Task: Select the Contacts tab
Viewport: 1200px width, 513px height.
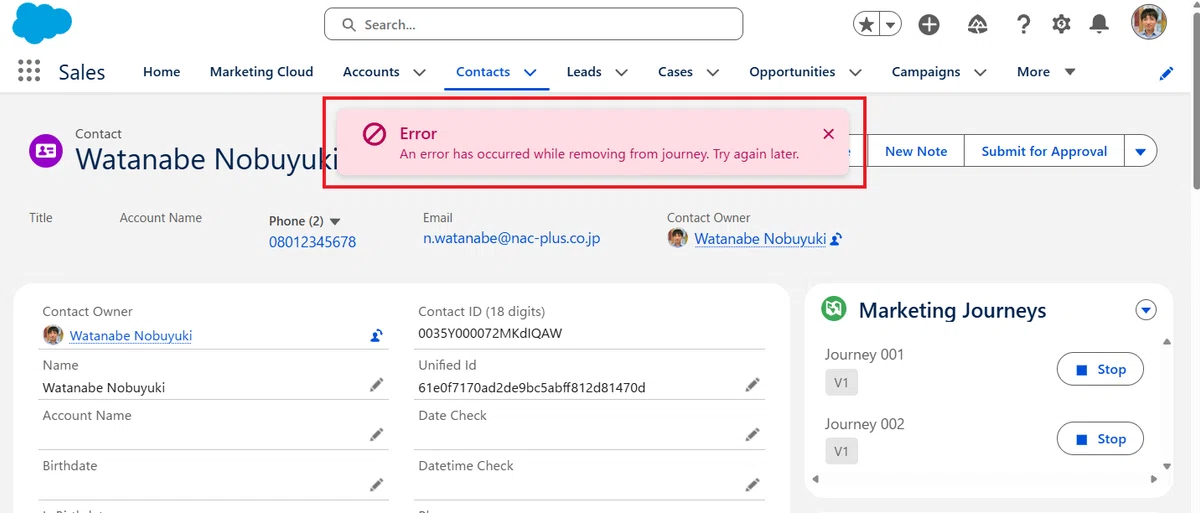Action: [x=483, y=72]
